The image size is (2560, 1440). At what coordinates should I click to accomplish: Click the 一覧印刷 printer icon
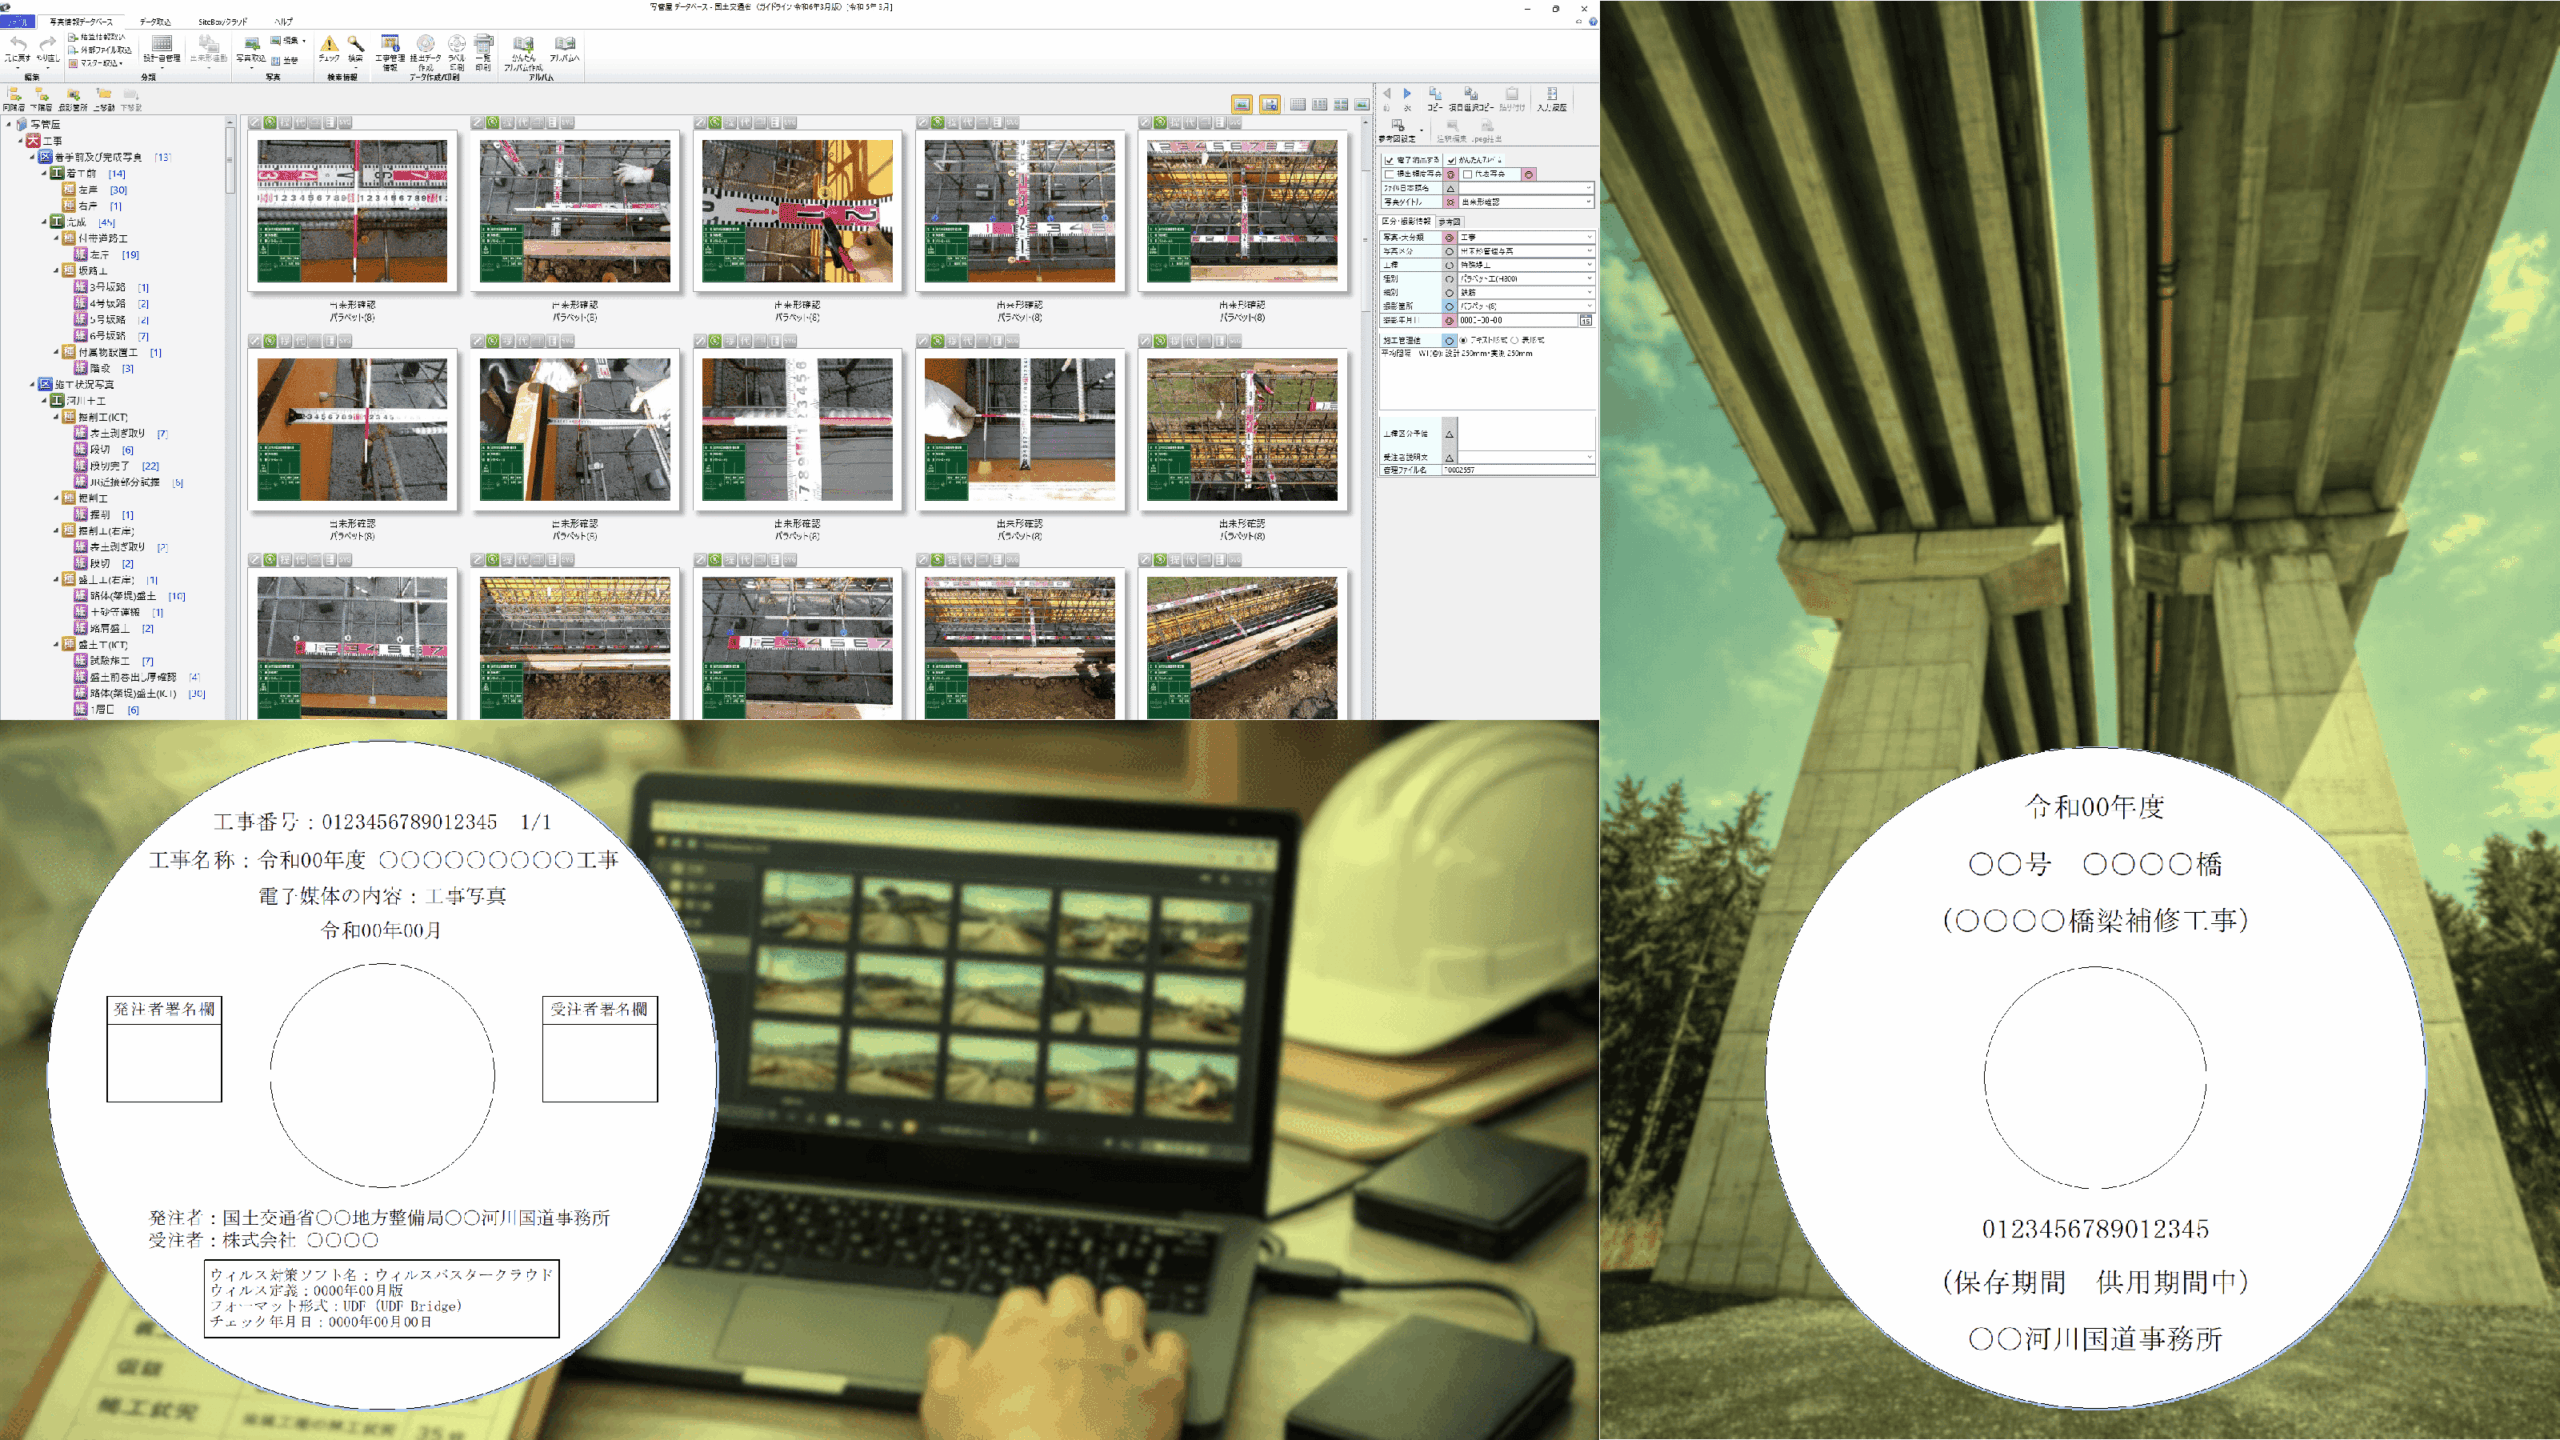tap(484, 45)
